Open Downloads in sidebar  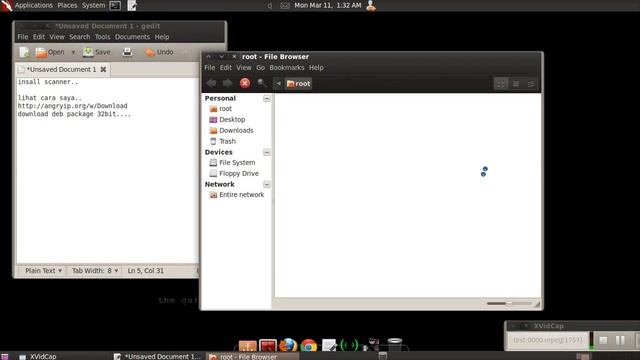pyautogui.click(x=237, y=130)
